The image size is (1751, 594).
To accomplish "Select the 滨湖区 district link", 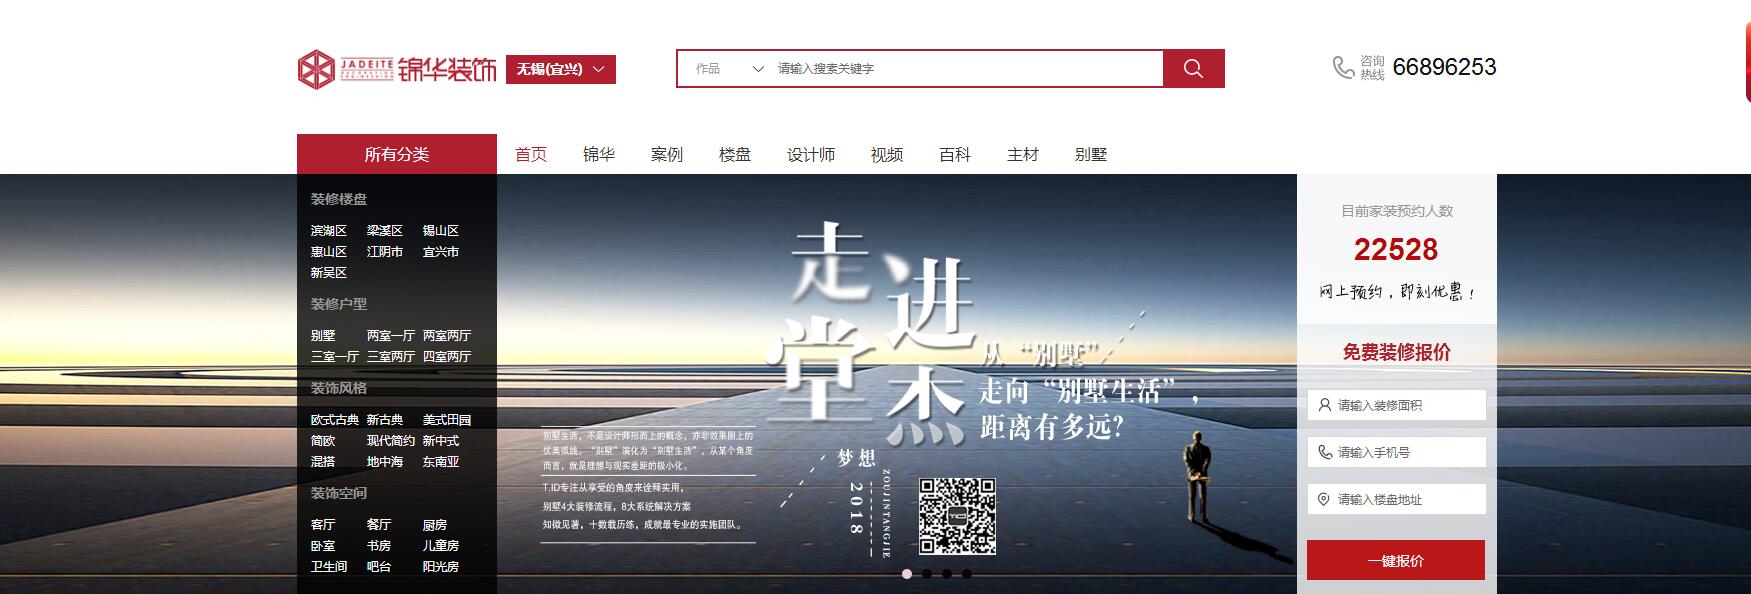I will 328,231.
